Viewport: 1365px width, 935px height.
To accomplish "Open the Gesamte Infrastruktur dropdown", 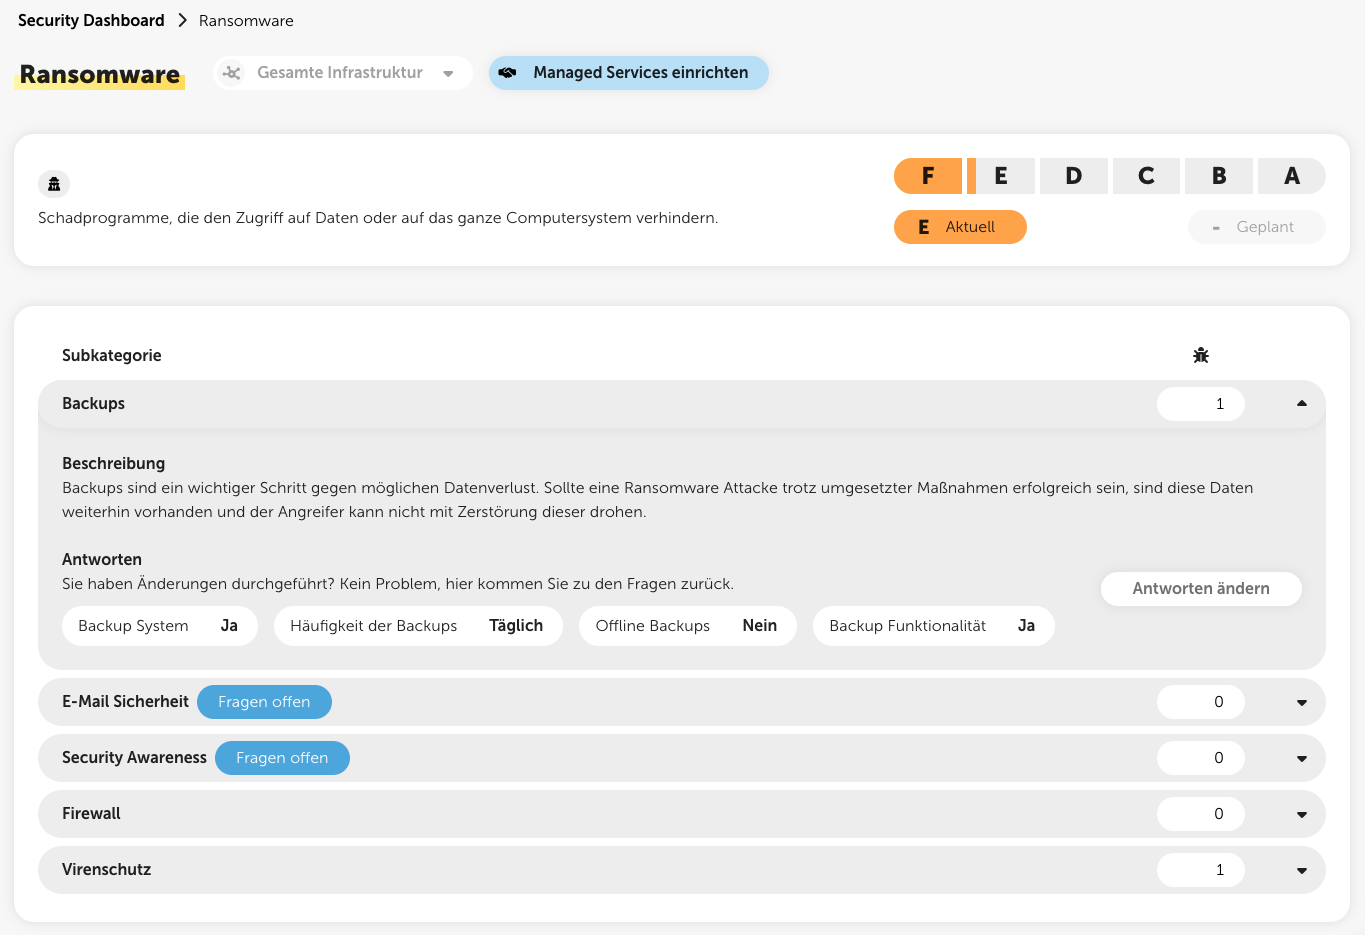I will tap(448, 73).
